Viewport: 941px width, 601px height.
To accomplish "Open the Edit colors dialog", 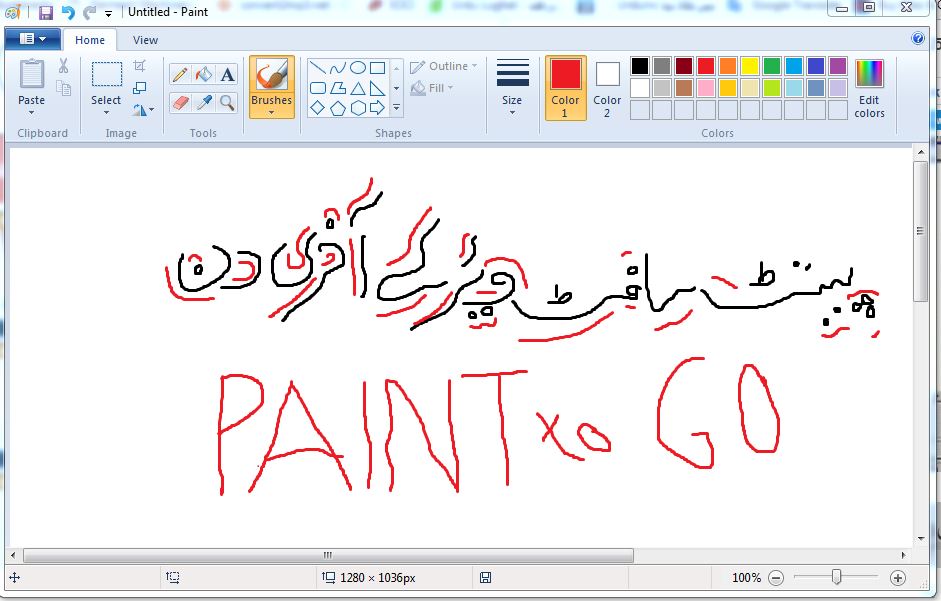I will [869, 87].
